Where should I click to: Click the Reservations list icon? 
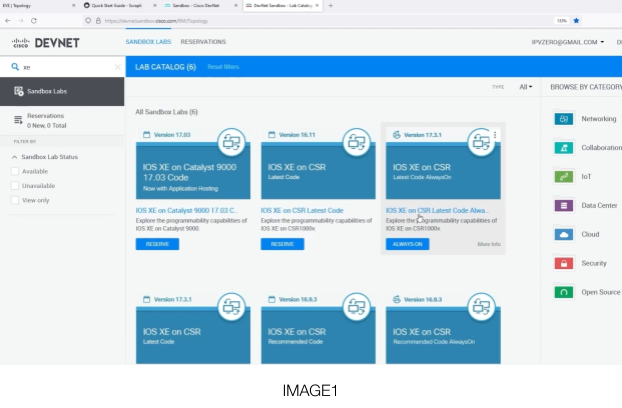pyautogui.click(x=18, y=120)
